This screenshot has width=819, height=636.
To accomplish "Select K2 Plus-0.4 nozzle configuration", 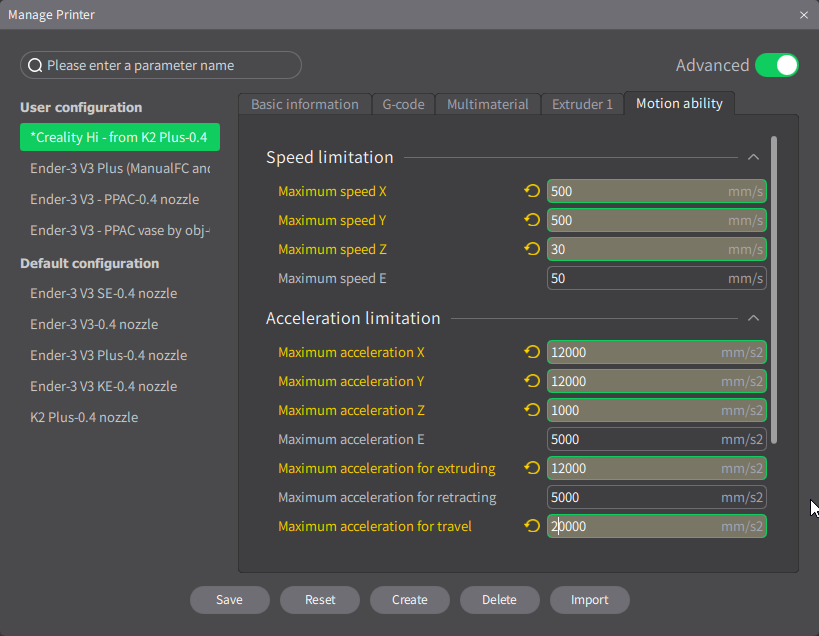I will tap(84, 417).
